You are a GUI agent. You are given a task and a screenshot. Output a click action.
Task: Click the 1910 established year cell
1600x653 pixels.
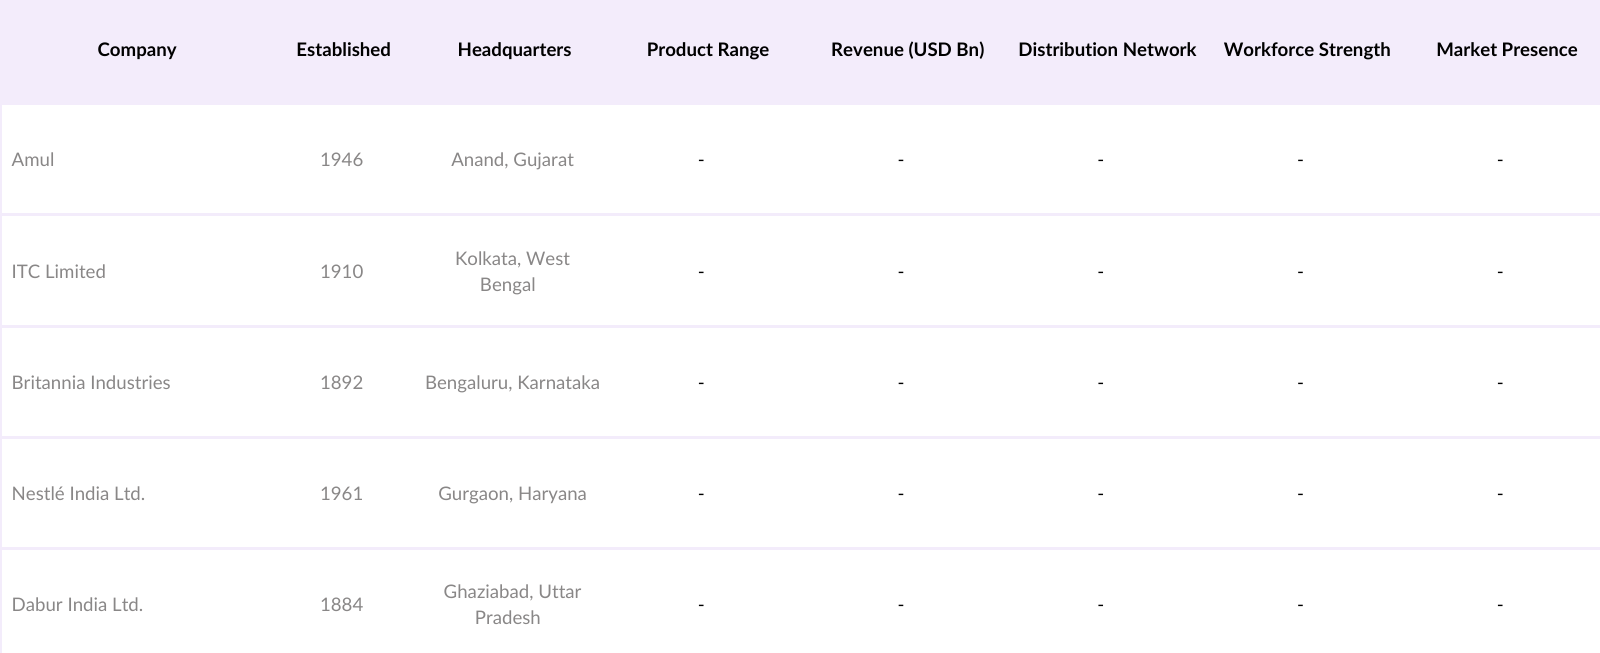tap(341, 272)
